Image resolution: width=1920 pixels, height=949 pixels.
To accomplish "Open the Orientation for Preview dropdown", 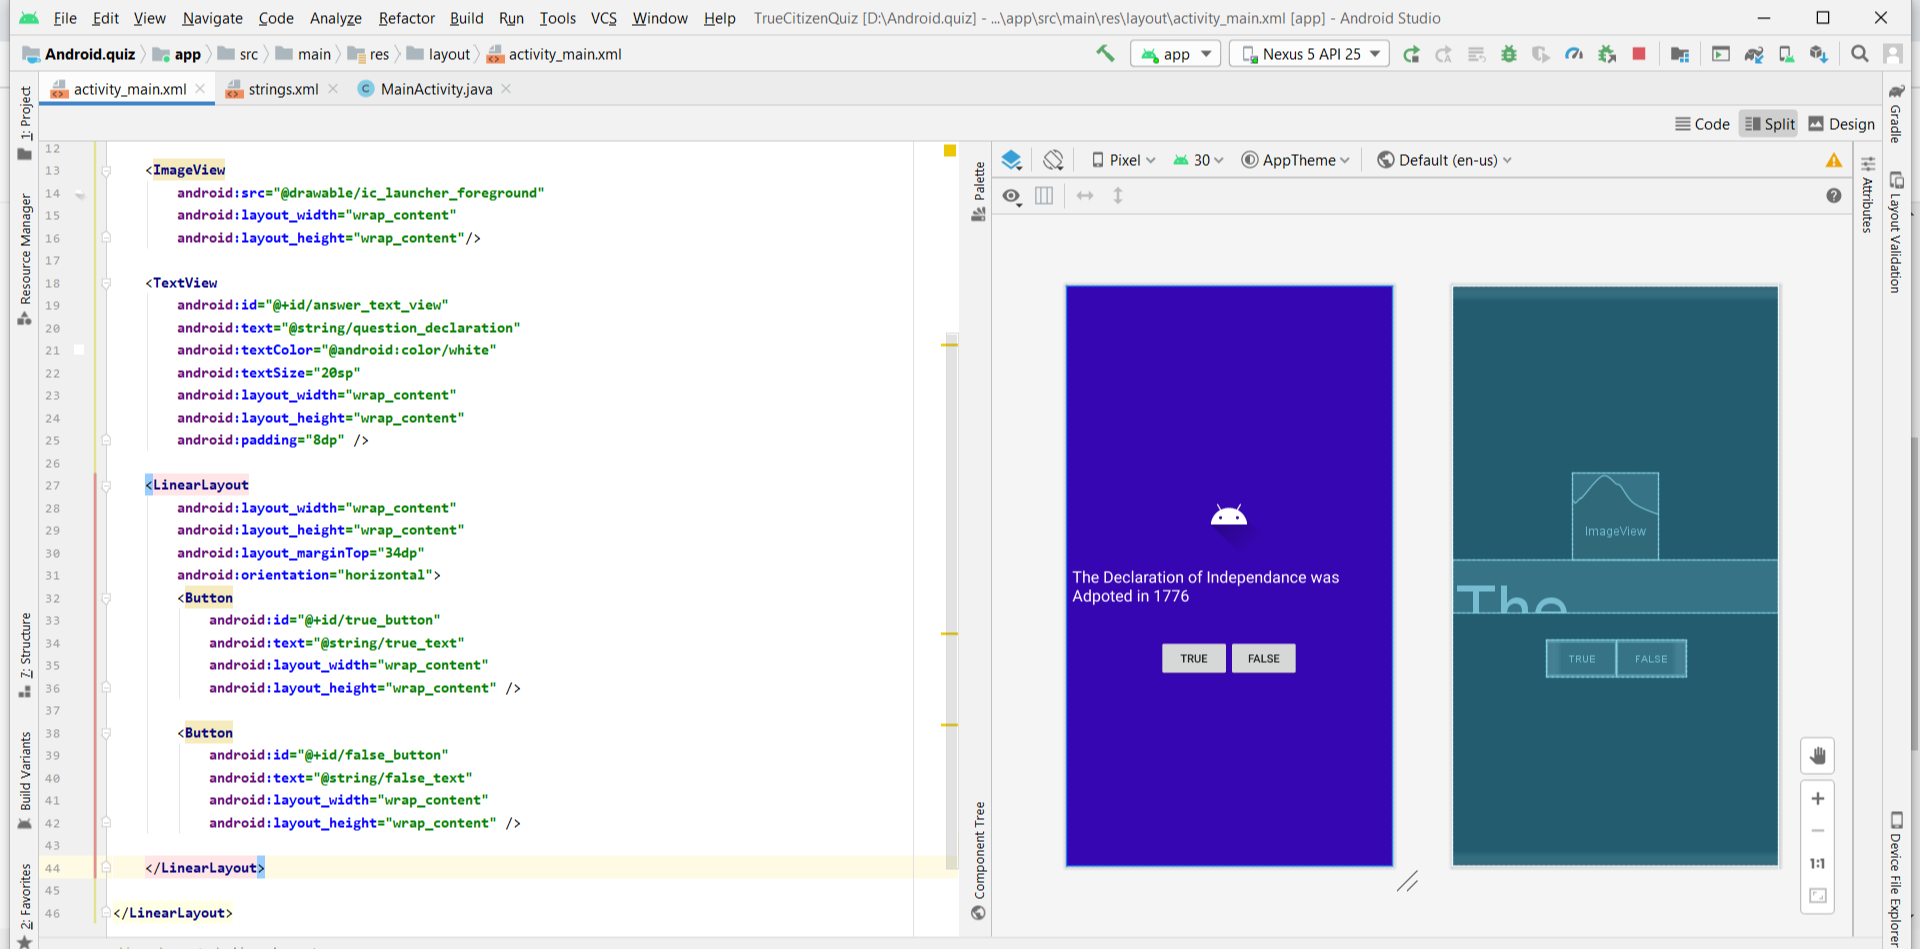I will tap(1053, 160).
